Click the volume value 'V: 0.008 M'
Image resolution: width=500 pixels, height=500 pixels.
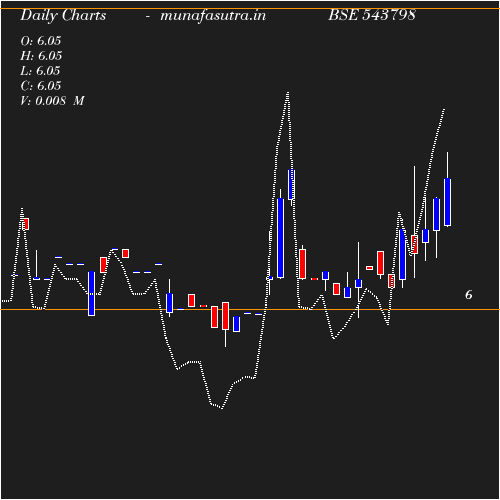(x=52, y=101)
